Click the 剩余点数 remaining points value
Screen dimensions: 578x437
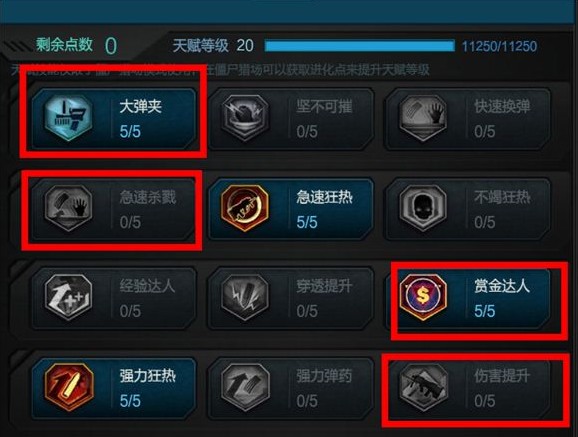[x=111, y=46]
